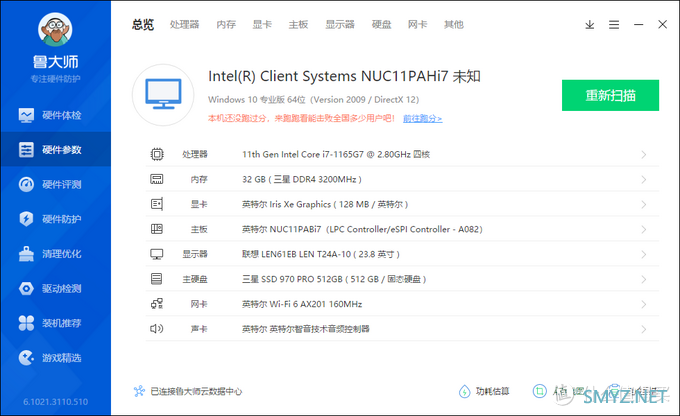Click the 主板 motherboard icon

pyautogui.click(x=157, y=229)
